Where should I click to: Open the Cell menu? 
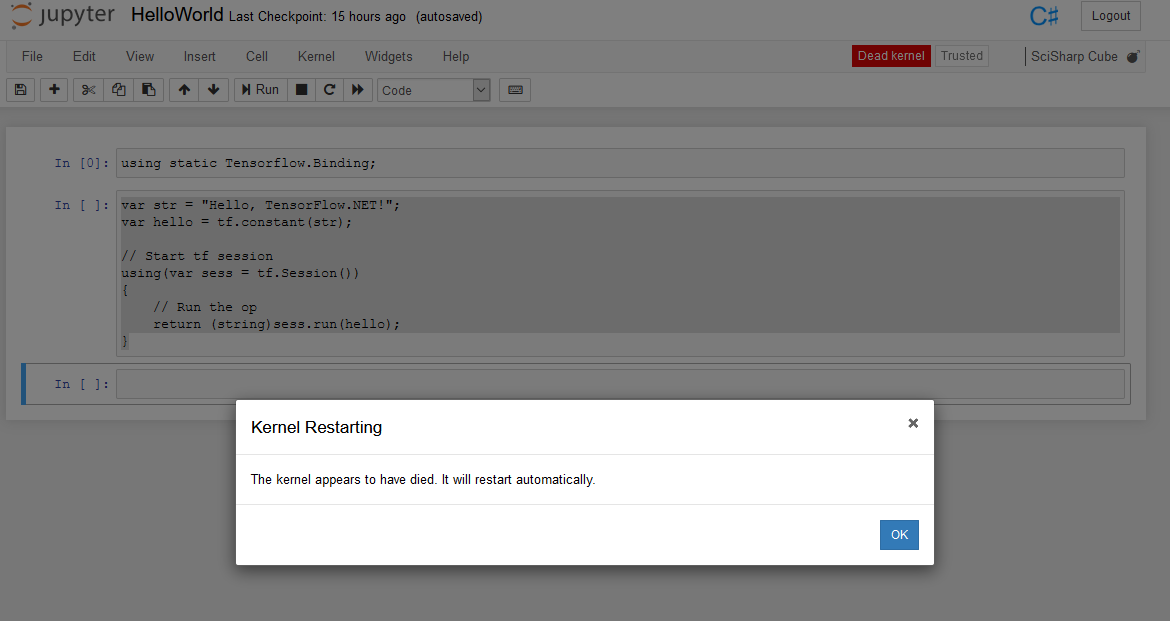tap(256, 56)
